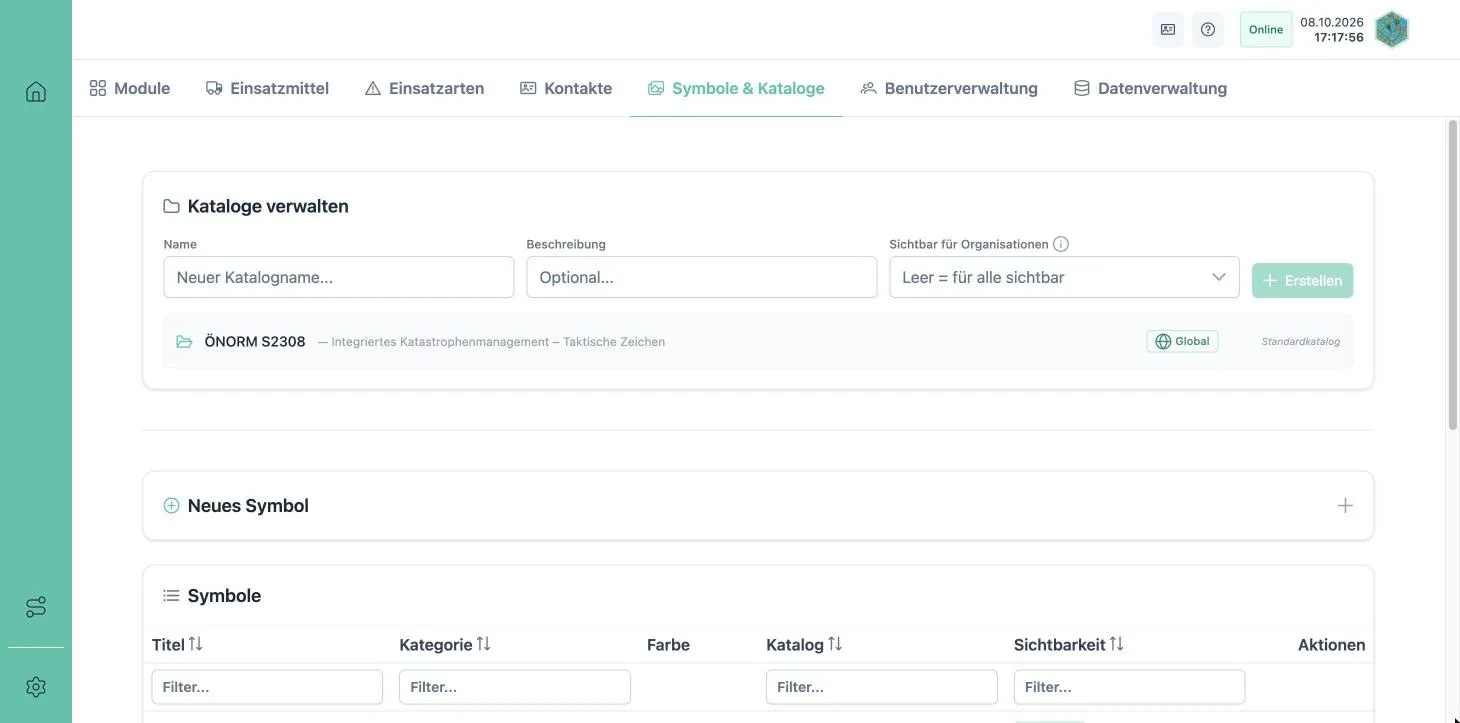Click the Erstellen button
The height and width of the screenshot is (723, 1460).
tap(1302, 280)
